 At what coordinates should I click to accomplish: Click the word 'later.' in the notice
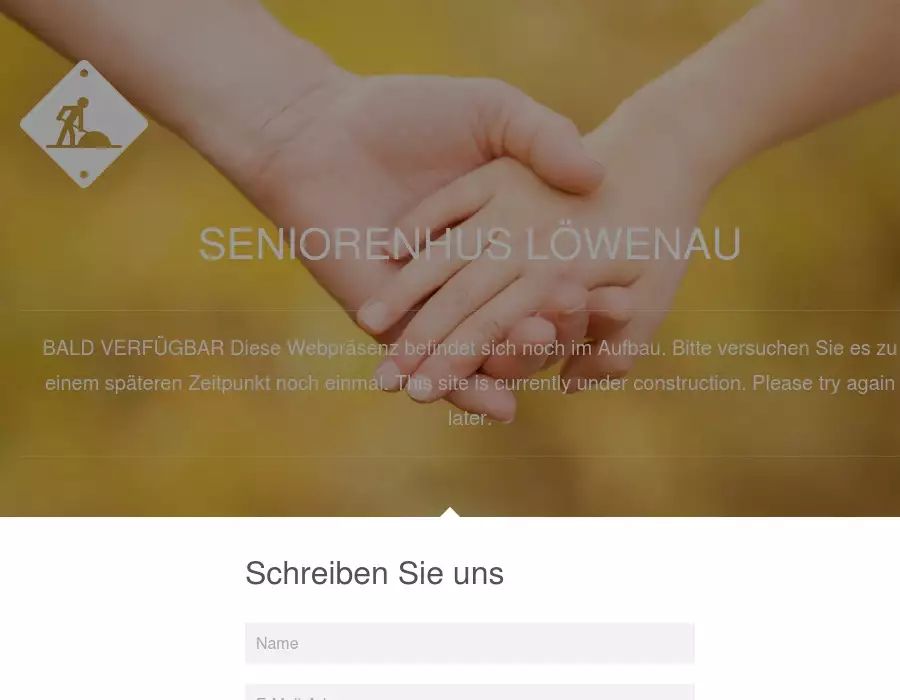tap(470, 418)
